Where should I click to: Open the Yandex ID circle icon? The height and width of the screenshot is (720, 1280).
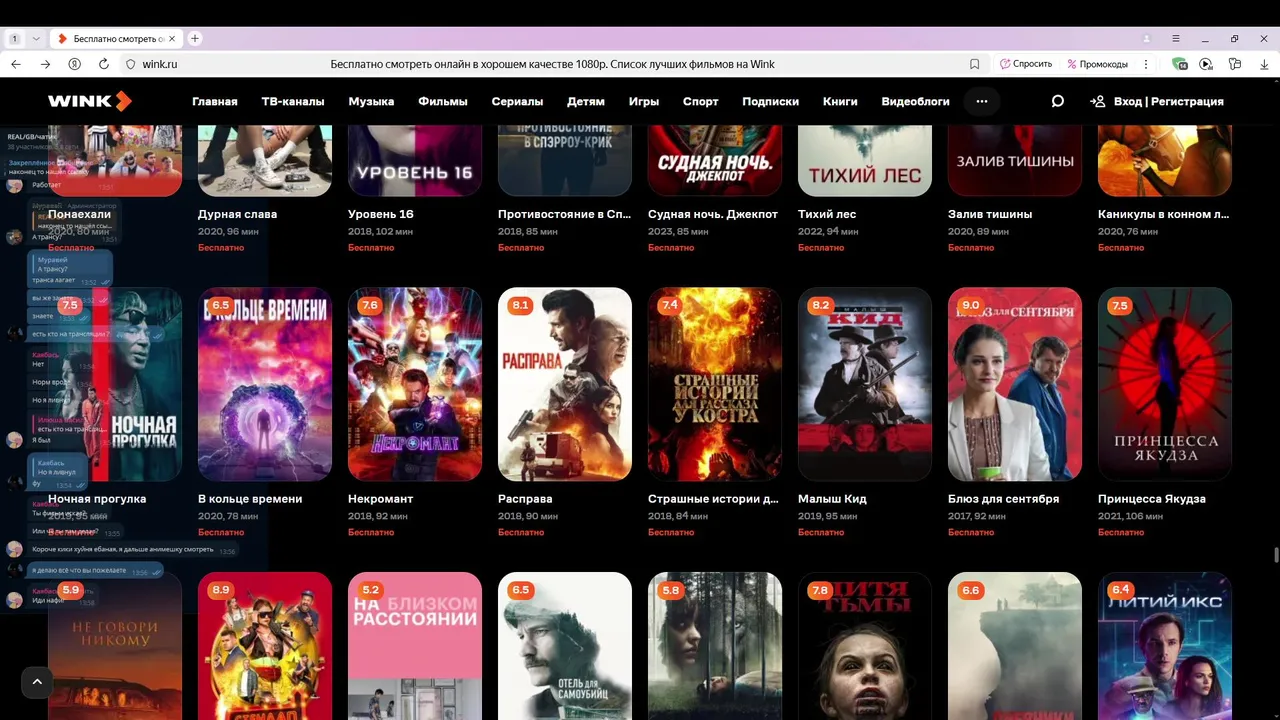click(x=74, y=64)
